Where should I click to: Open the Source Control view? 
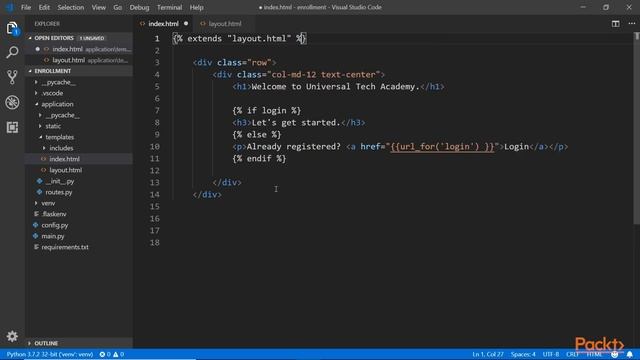[x=12, y=77]
